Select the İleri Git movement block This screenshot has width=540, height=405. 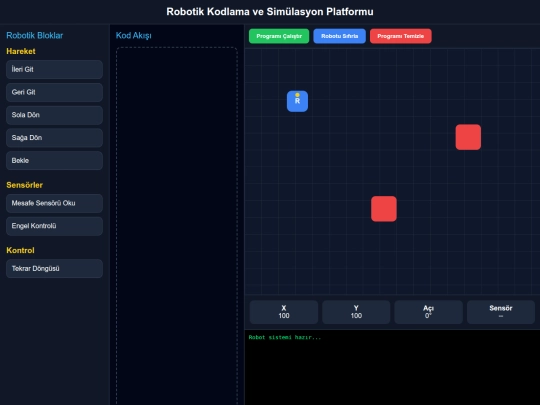point(54,70)
